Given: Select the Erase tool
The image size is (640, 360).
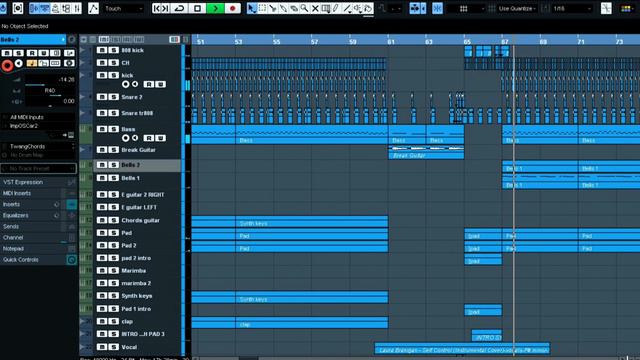Looking at the screenshot, I should pyautogui.click(x=294, y=8).
